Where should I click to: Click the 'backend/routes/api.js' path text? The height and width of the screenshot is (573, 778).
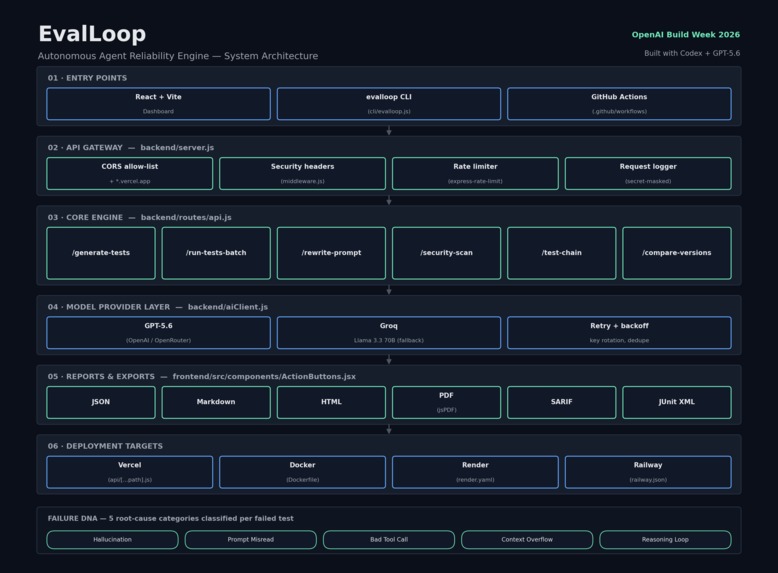pos(186,217)
